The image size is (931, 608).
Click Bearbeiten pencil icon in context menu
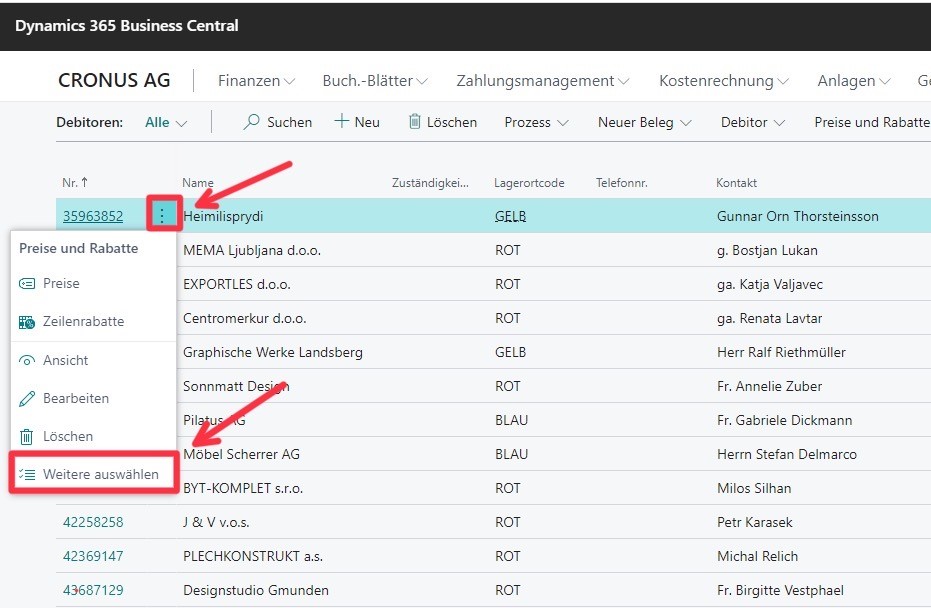(x=27, y=398)
